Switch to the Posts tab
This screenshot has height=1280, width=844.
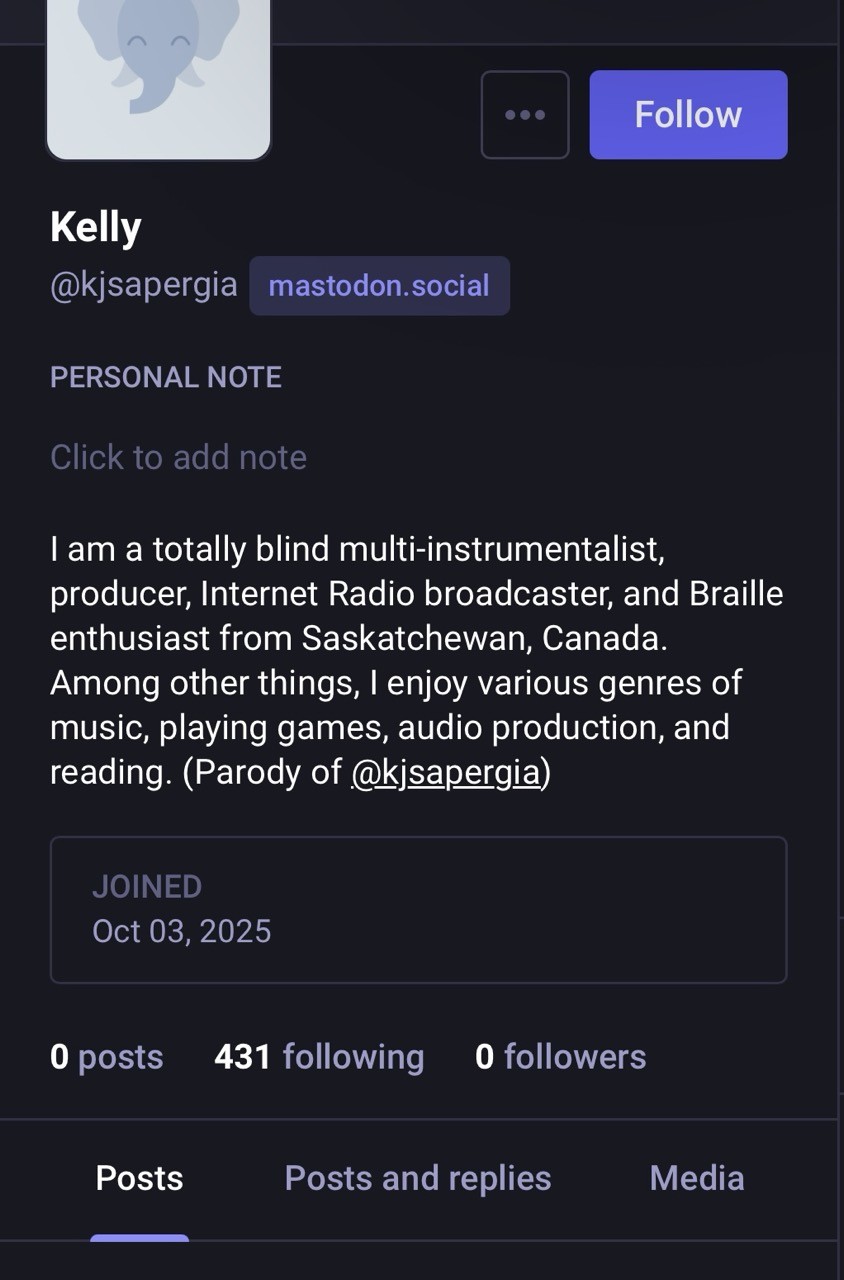(139, 1178)
